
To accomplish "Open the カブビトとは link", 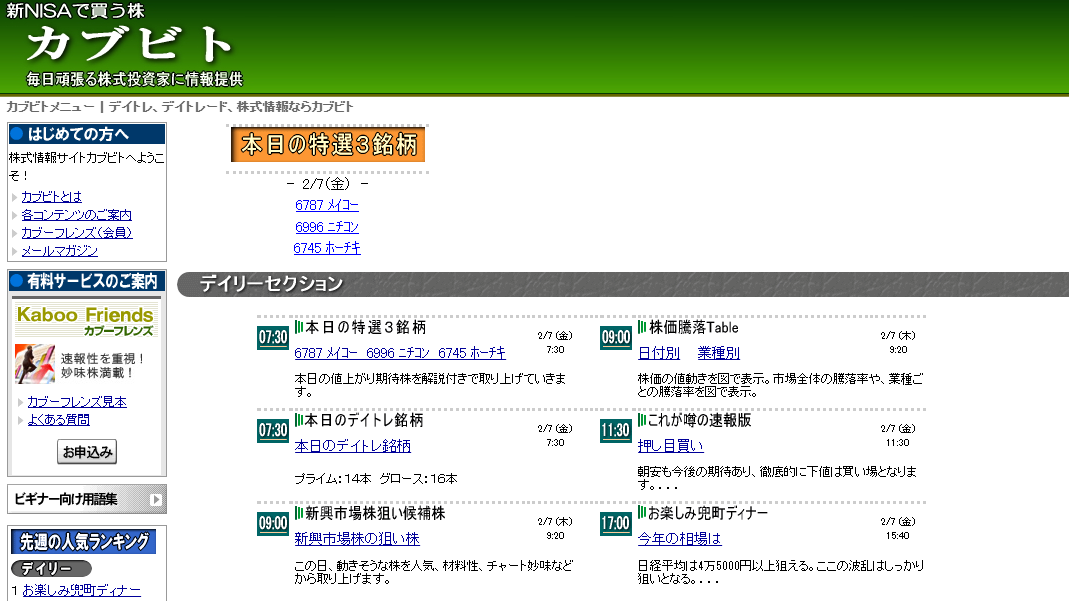I will tap(52, 197).
